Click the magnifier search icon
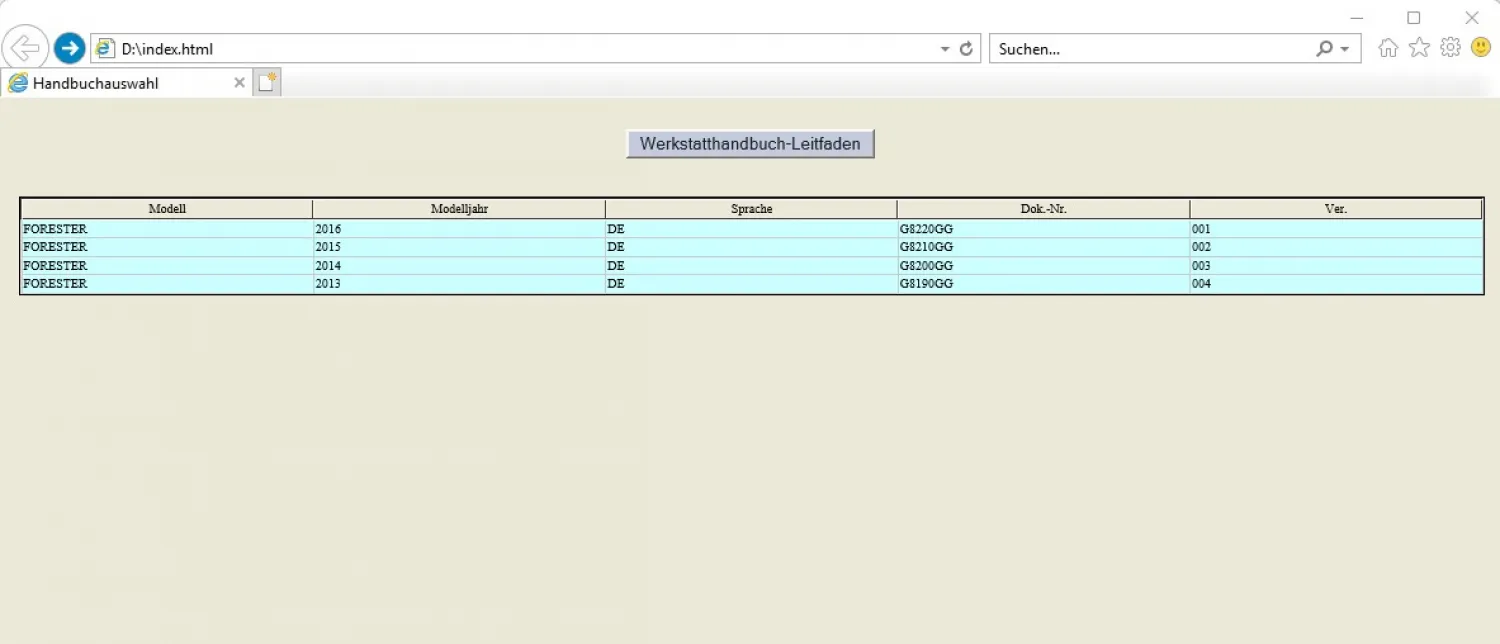 (1324, 49)
